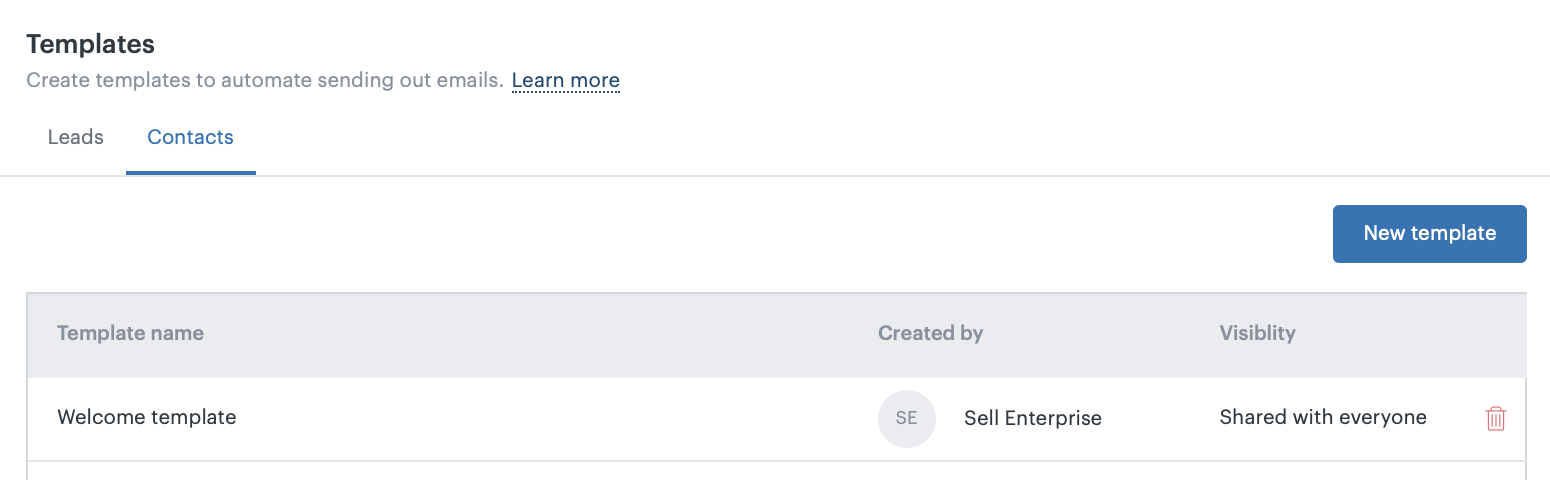Click the blue underline beneath Contacts
This screenshot has height=480, width=1550.
tap(190, 172)
